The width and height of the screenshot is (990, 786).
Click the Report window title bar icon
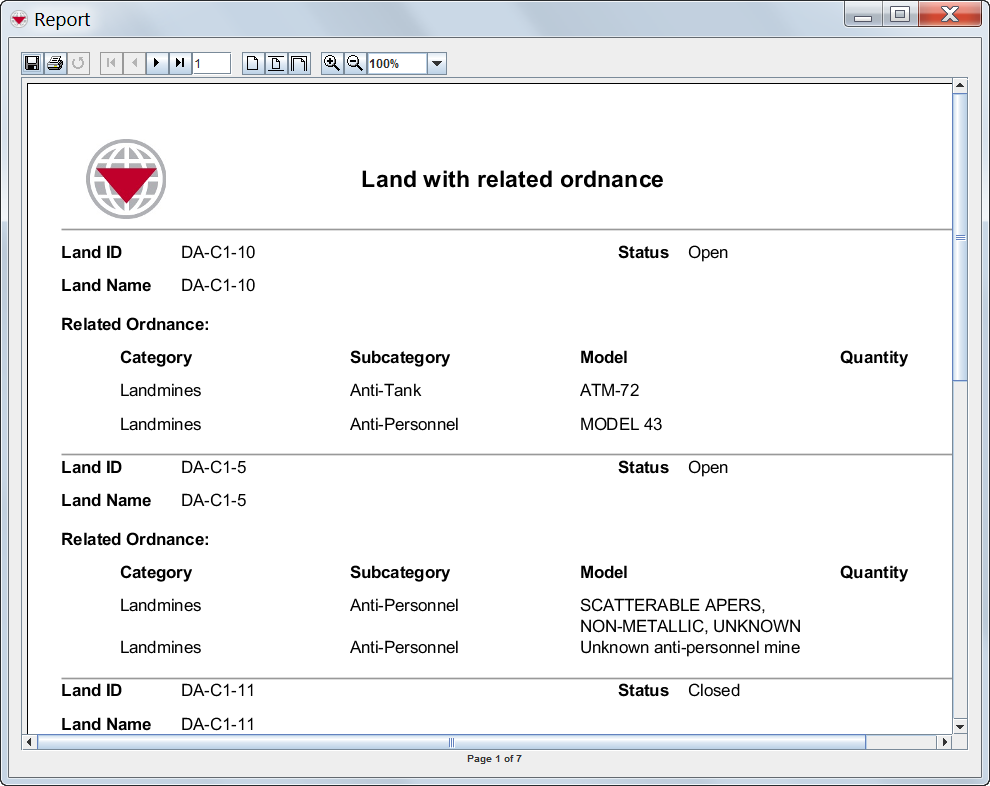(19, 19)
